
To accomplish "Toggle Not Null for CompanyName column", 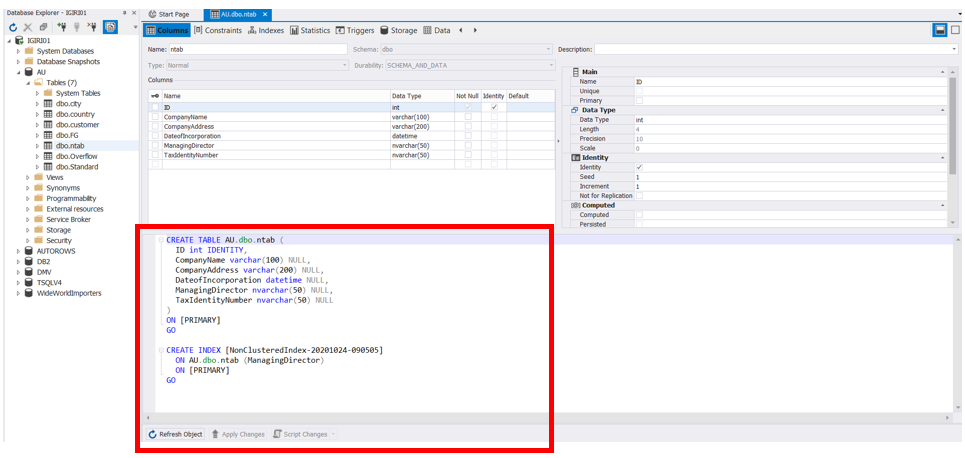I will [468, 116].
